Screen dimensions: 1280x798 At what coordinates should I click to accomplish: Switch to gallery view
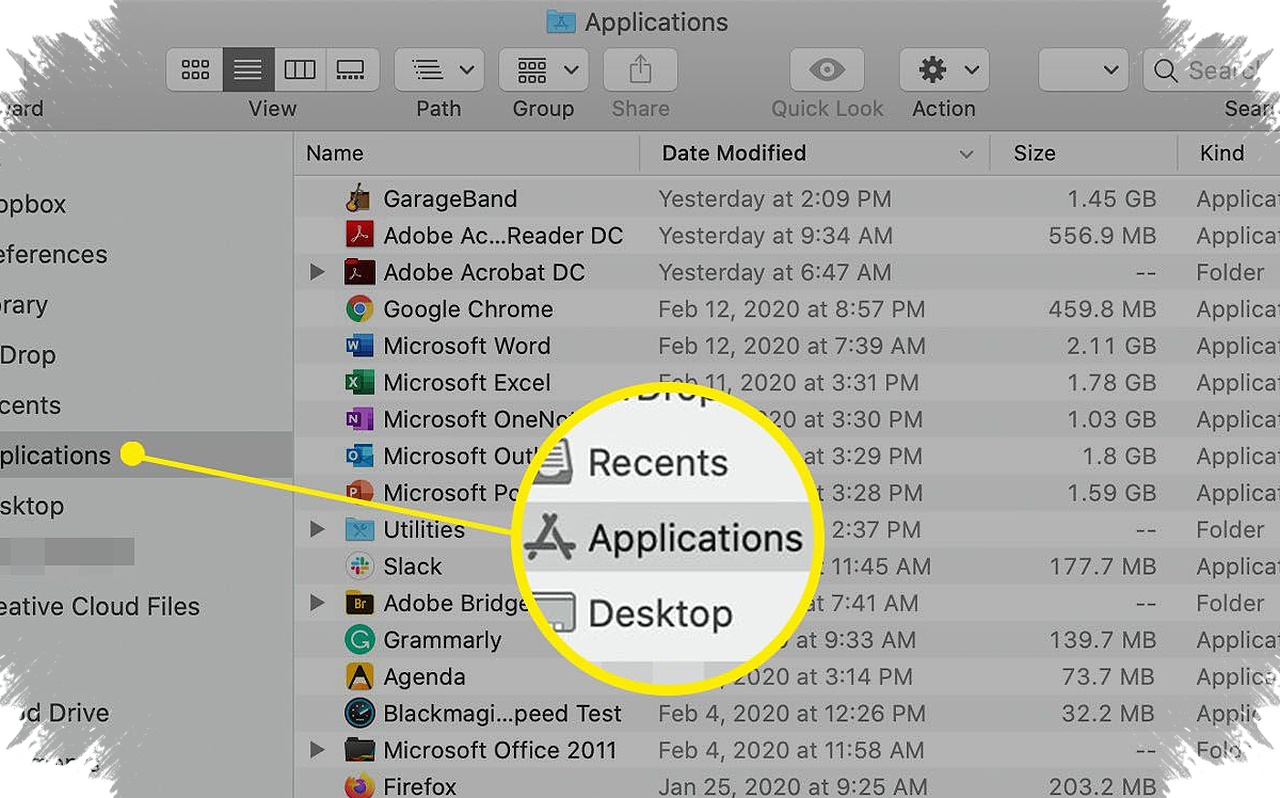pos(352,70)
